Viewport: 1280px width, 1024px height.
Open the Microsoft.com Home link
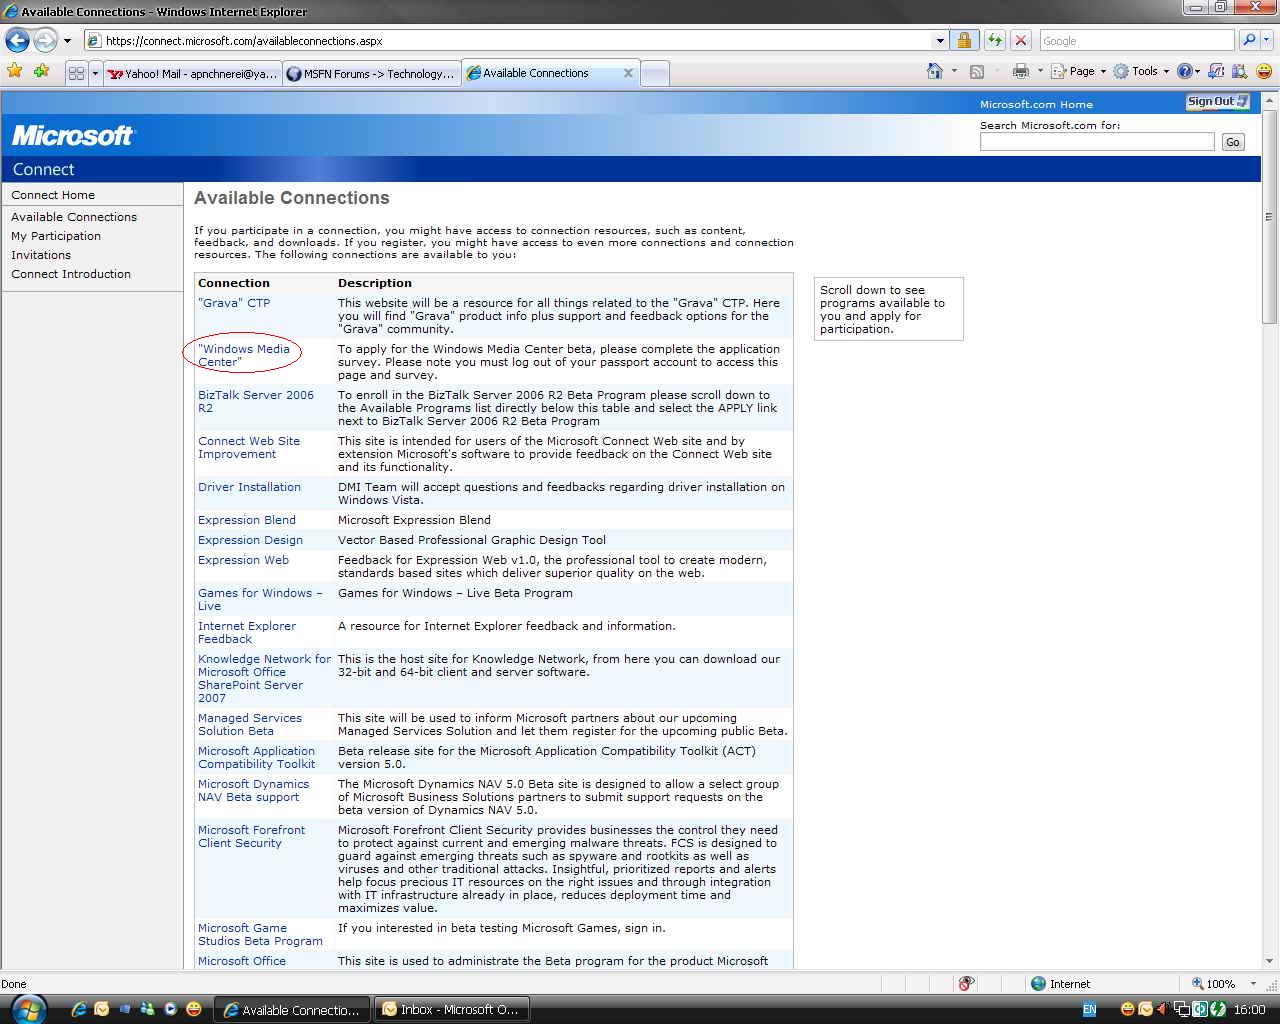click(x=1036, y=104)
